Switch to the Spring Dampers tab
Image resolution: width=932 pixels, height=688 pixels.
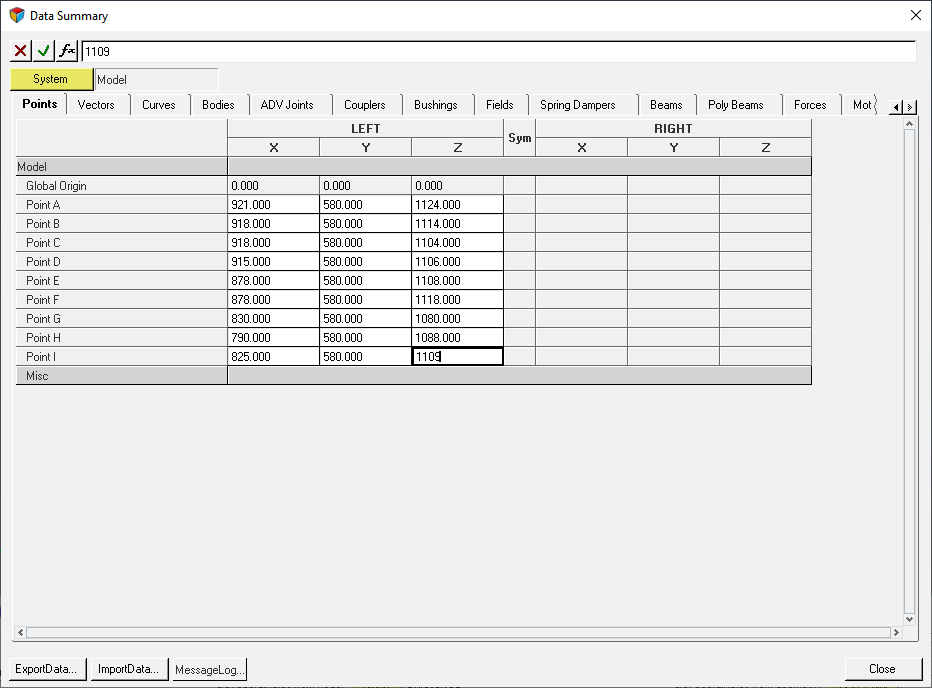click(x=577, y=105)
